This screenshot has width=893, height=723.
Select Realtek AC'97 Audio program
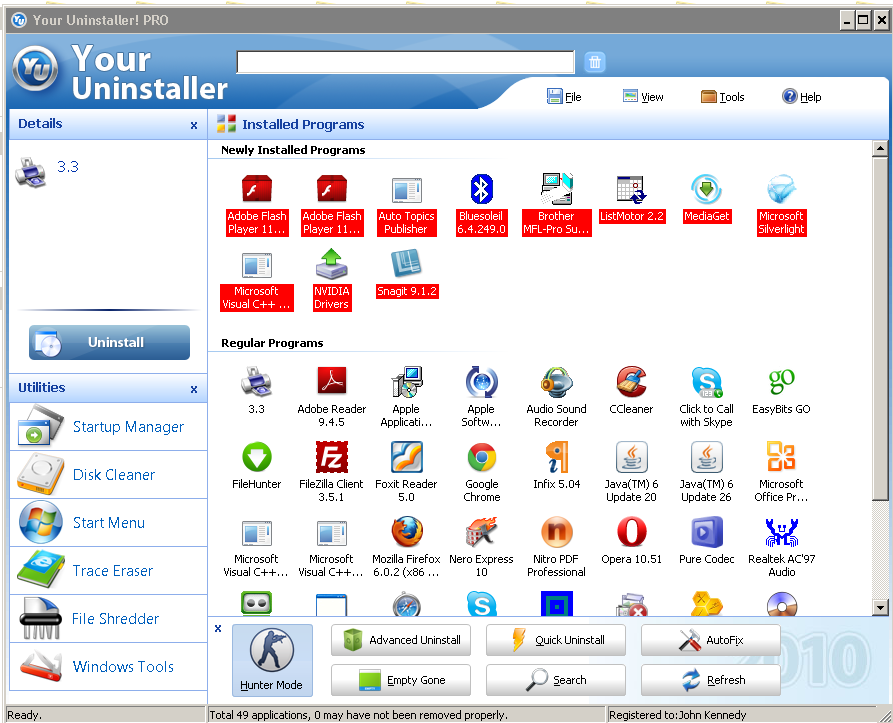tap(781, 547)
